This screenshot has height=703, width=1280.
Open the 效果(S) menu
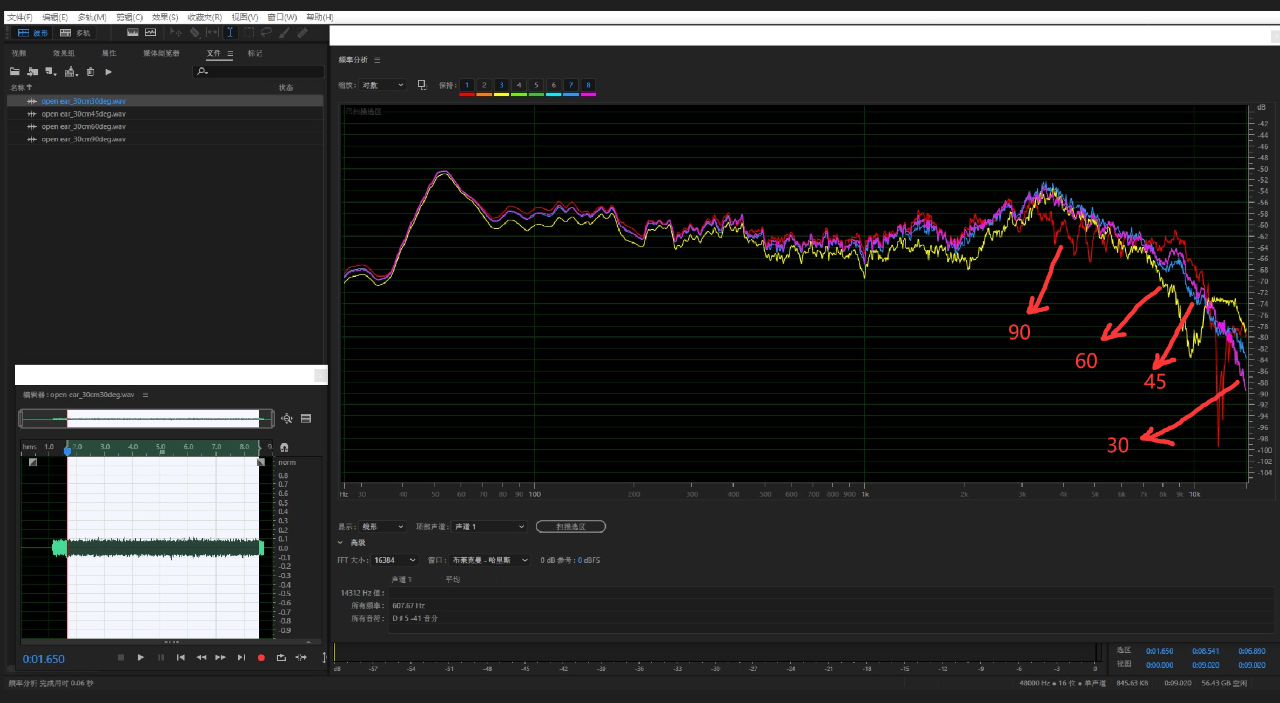click(164, 17)
